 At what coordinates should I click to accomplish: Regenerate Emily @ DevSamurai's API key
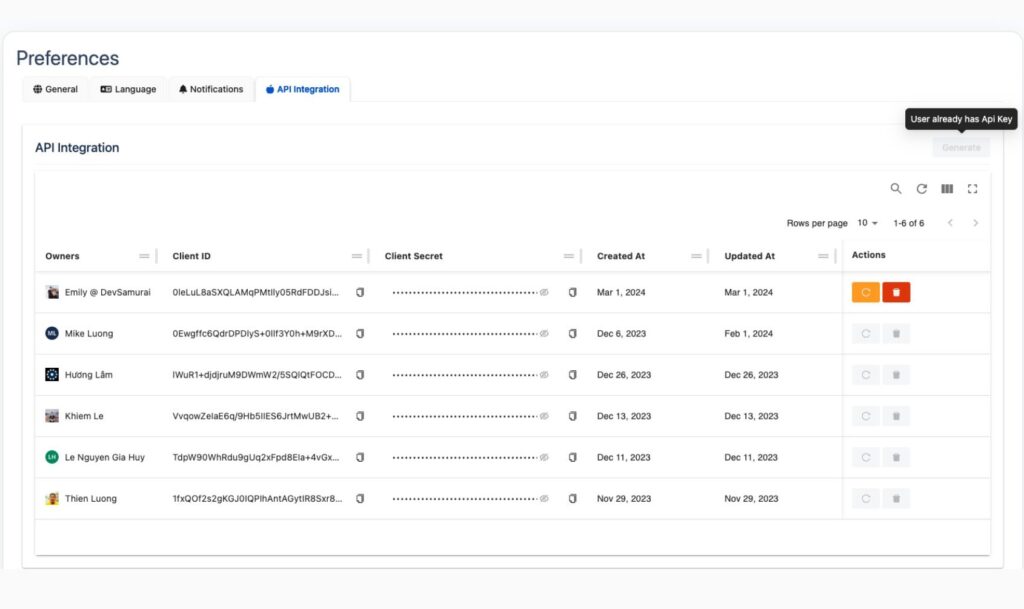click(866, 291)
